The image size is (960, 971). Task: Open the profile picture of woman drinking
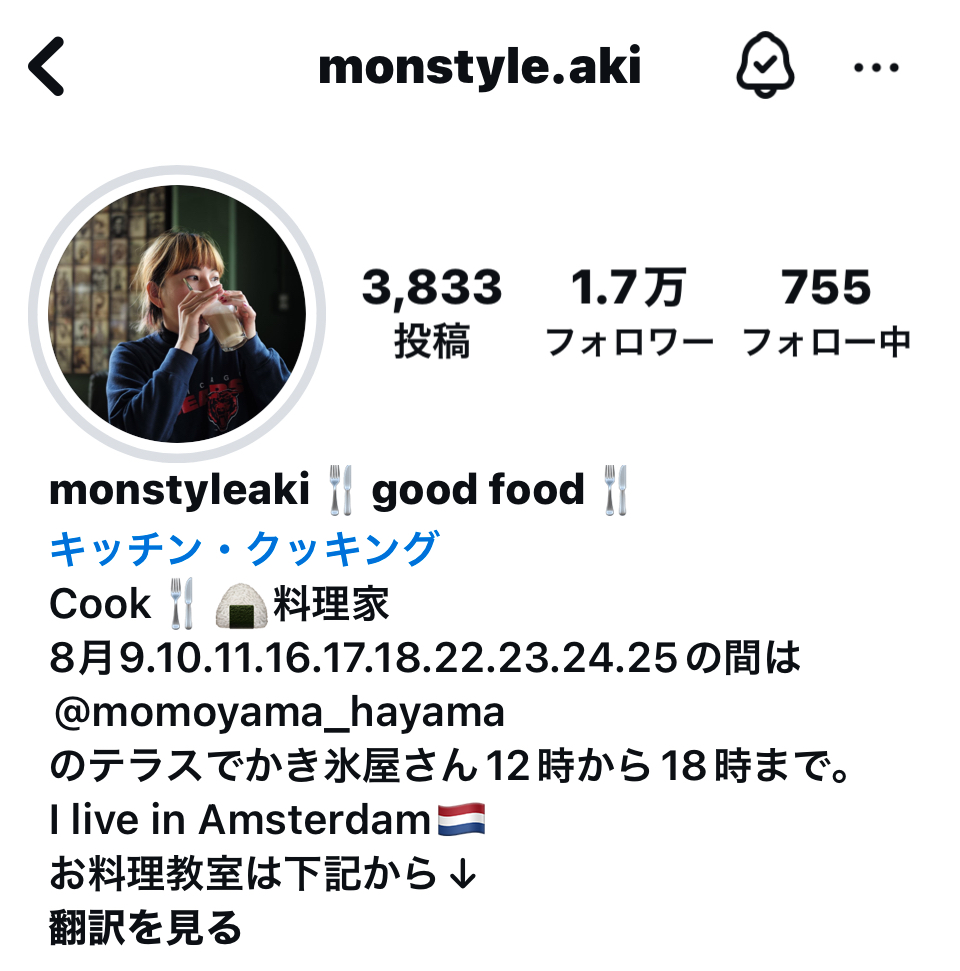pos(177,313)
